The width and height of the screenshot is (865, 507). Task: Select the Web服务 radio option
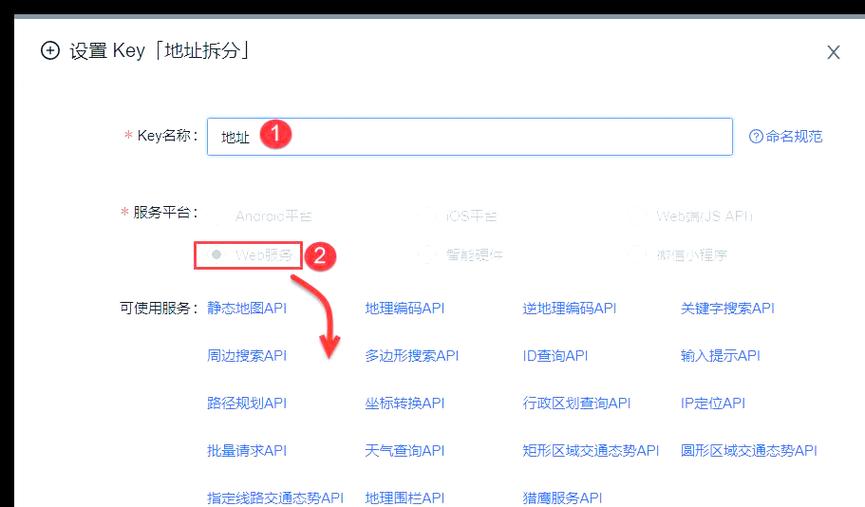(251, 255)
